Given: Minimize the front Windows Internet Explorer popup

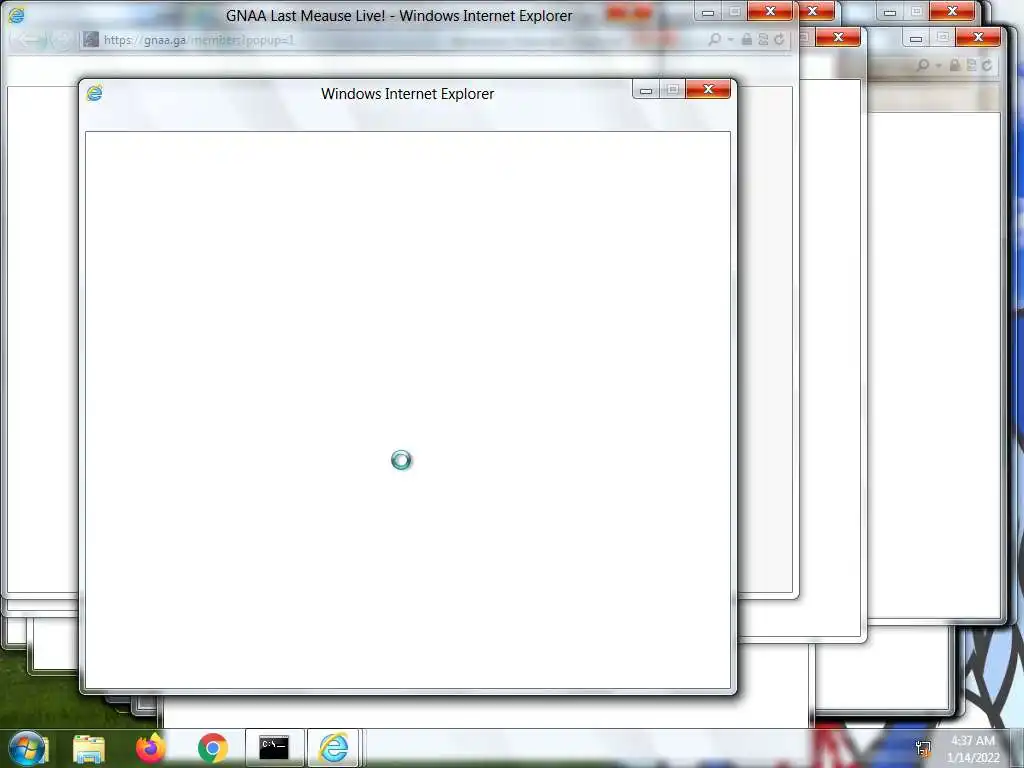Looking at the screenshot, I should coord(646,89).
